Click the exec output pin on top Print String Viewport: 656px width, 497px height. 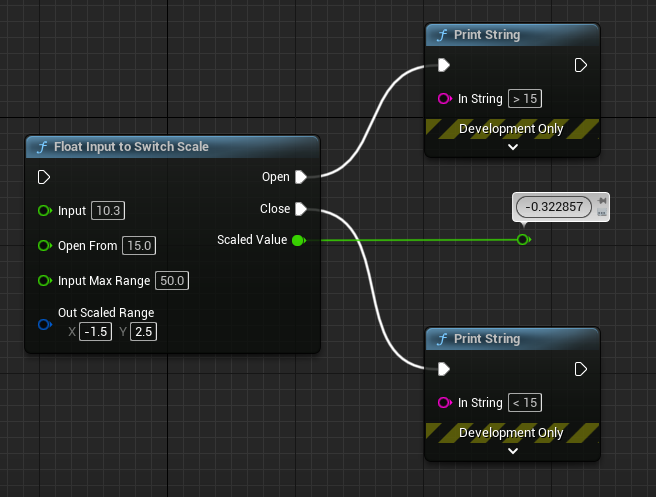pos(580,66)
